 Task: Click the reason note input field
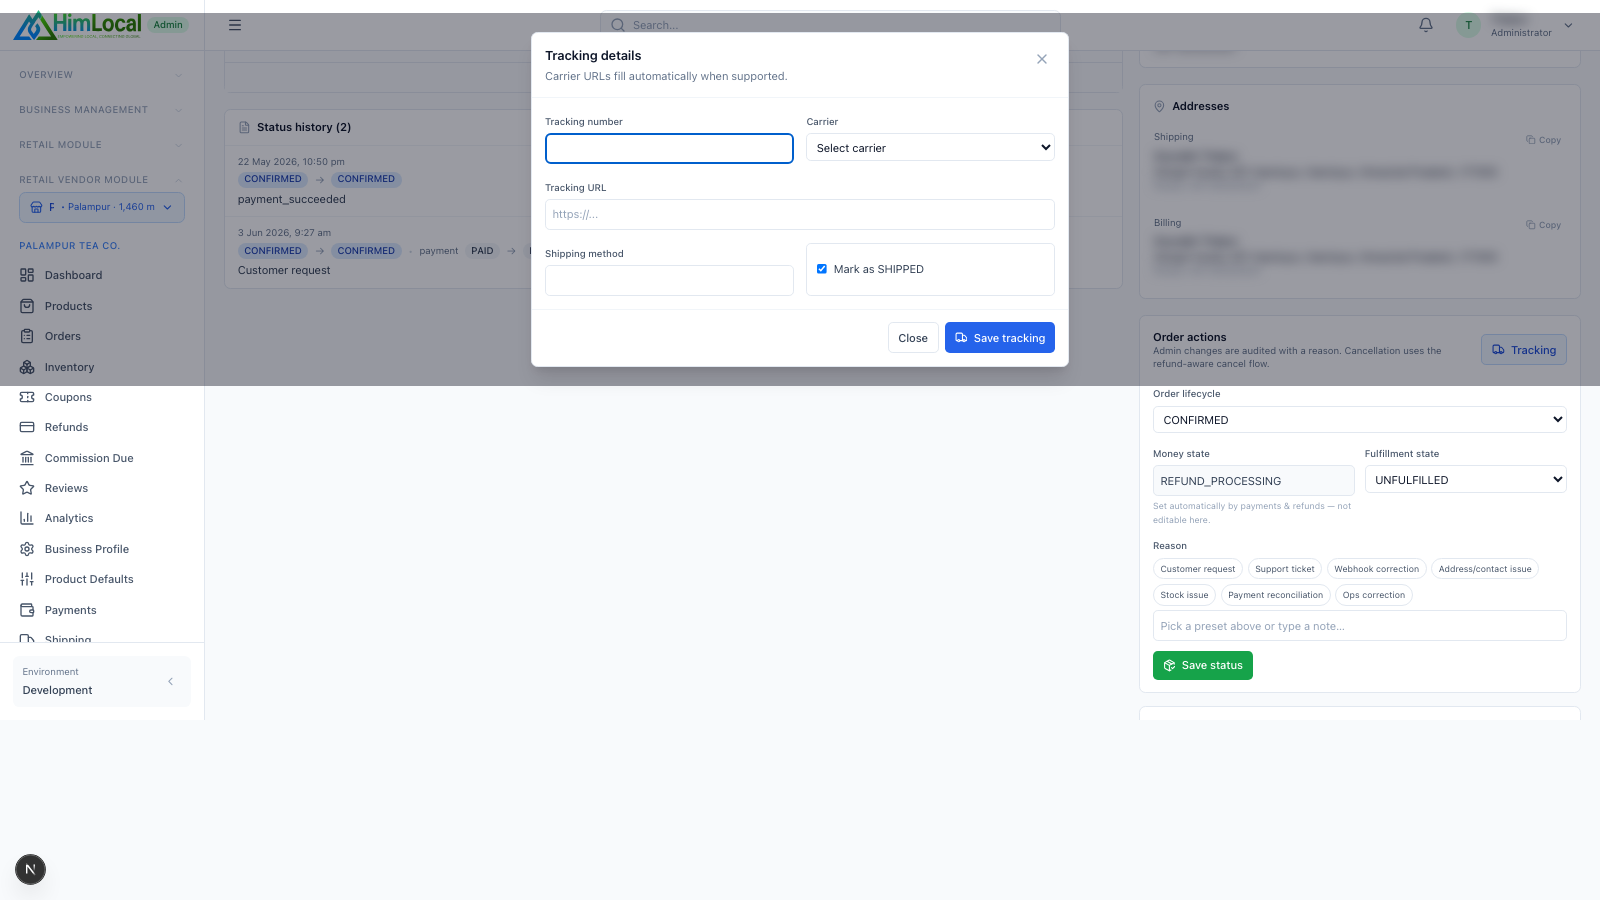coord(1360,626)
